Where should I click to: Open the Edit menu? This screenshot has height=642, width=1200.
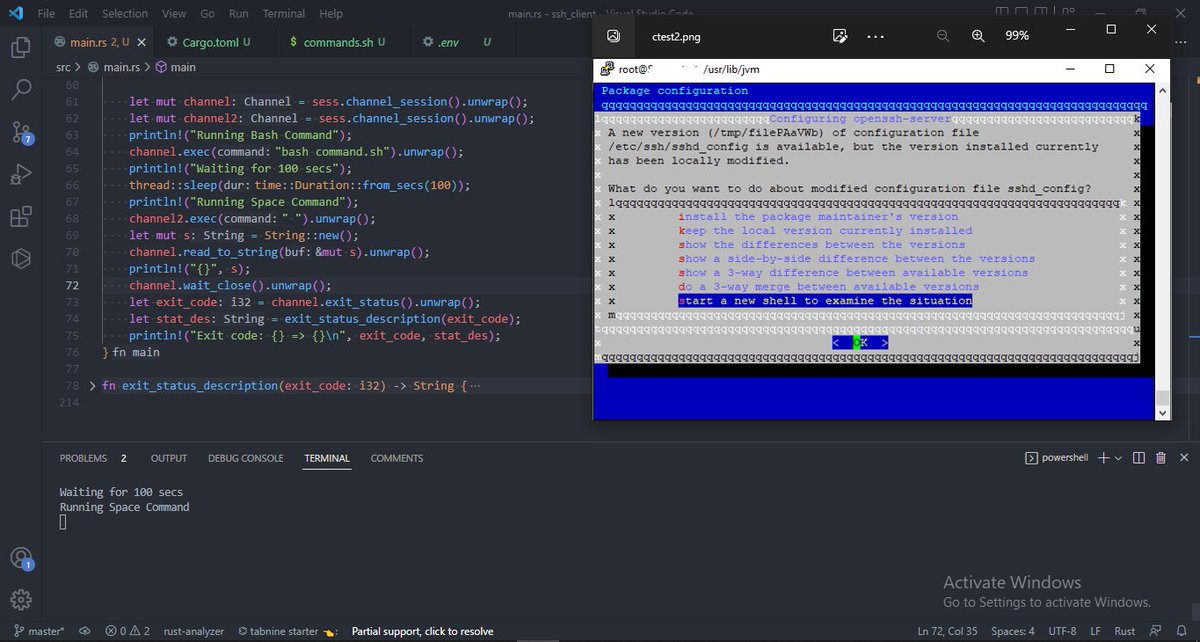pos(79,14)
